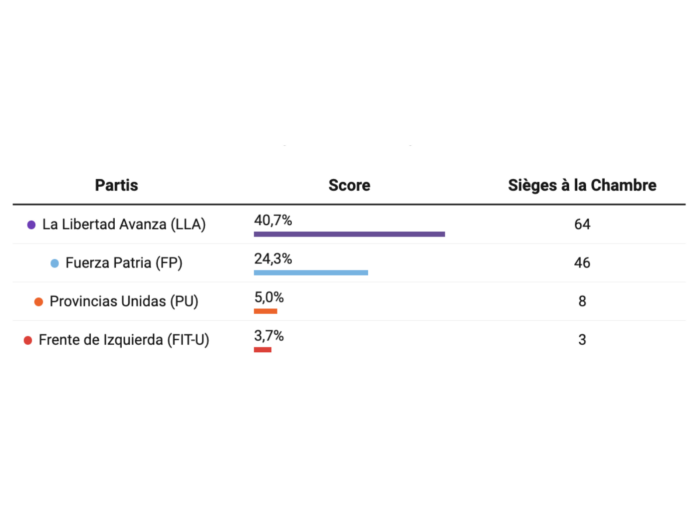Click the purple dot beside La Libertad Avanza
The width and height of the screenshot is (688, 516).
click(32, 225)
